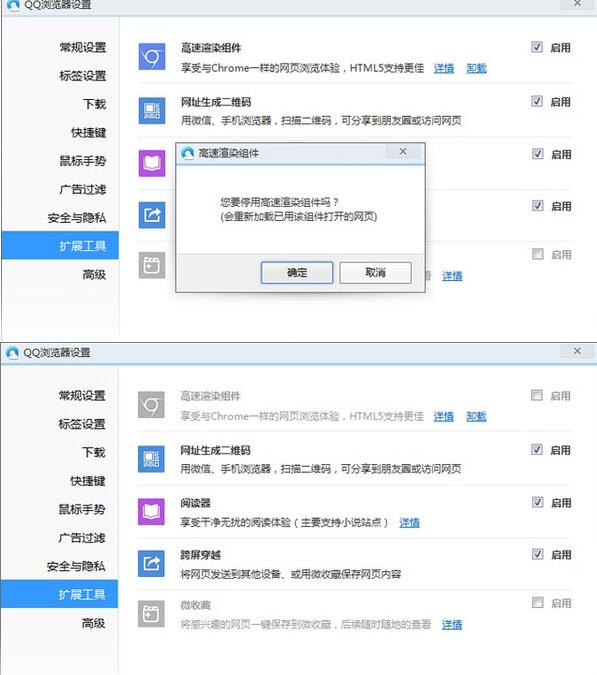This screenshot has height=675, width=597.
Task: Click dialog message 您要停用高速渲染组件吗？
Action: 280,201
